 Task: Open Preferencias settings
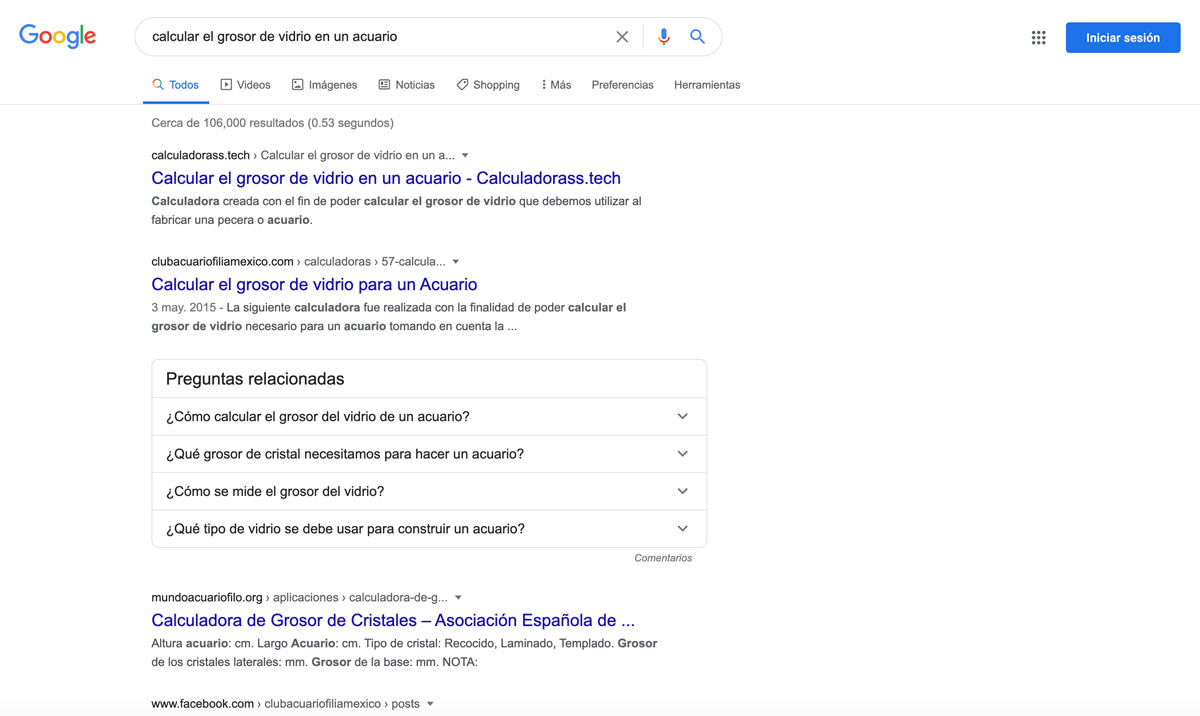(622, 85)
